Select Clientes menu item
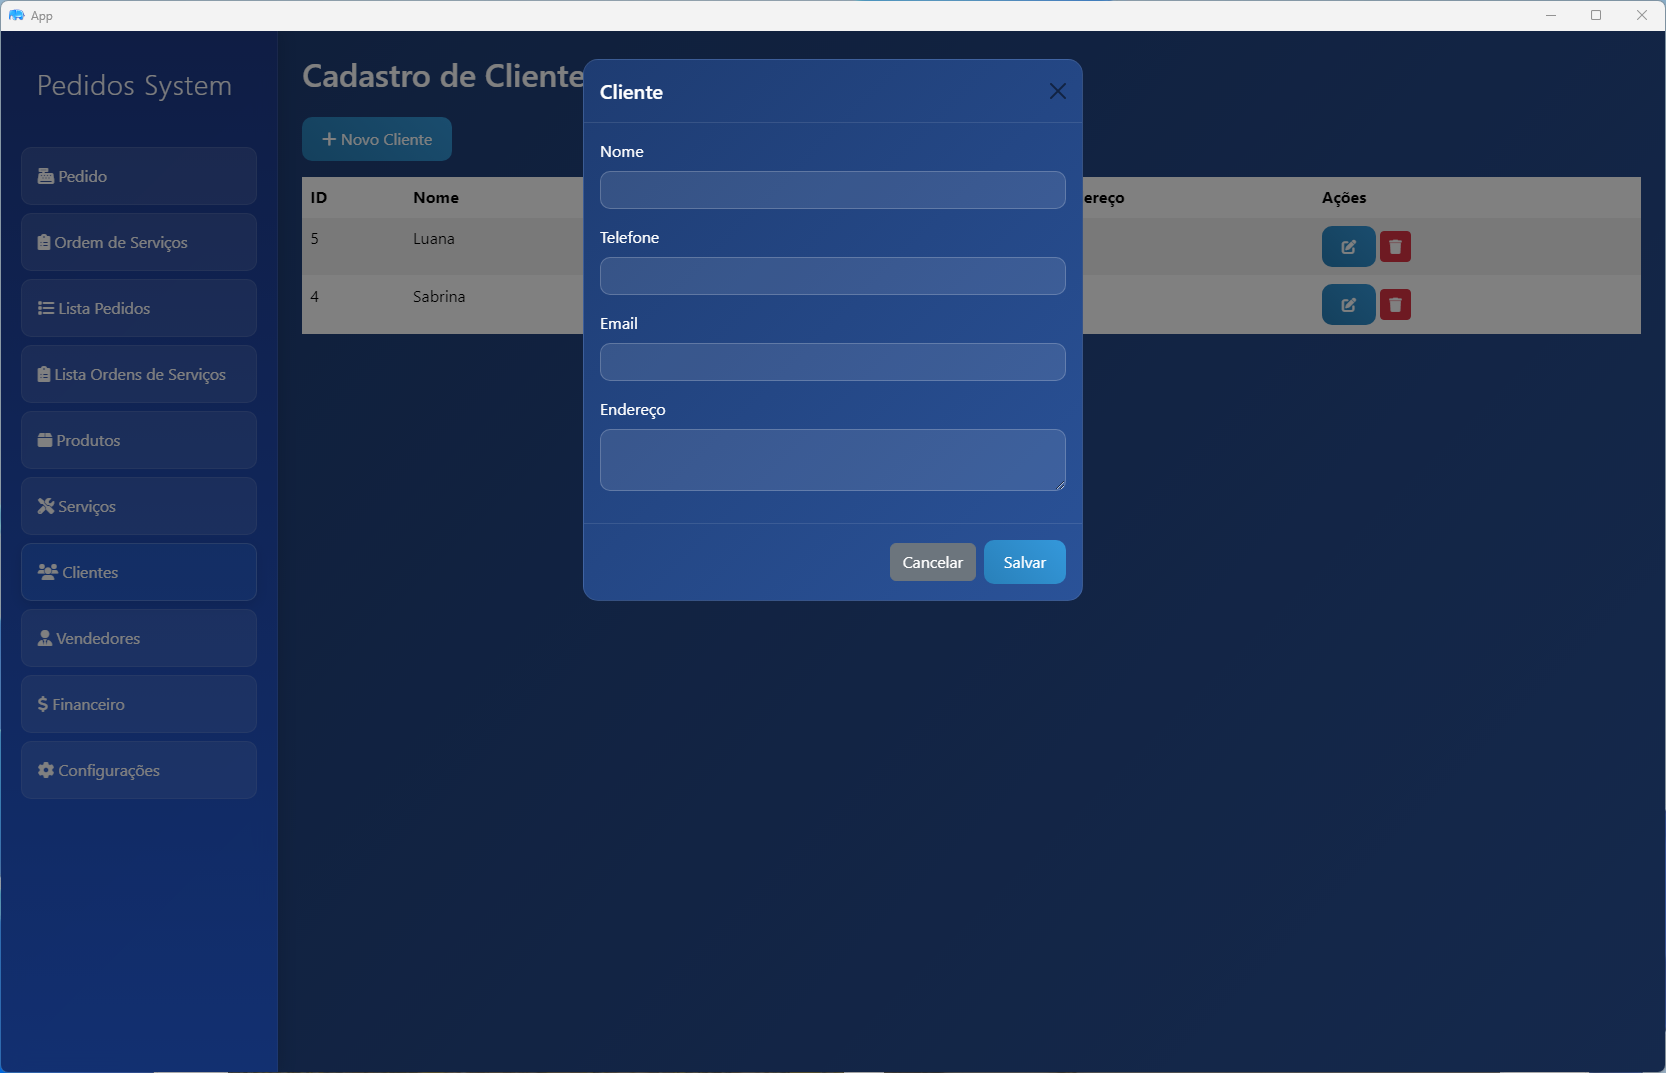This screenshot has width=1666, height=1073. (139, 572)
